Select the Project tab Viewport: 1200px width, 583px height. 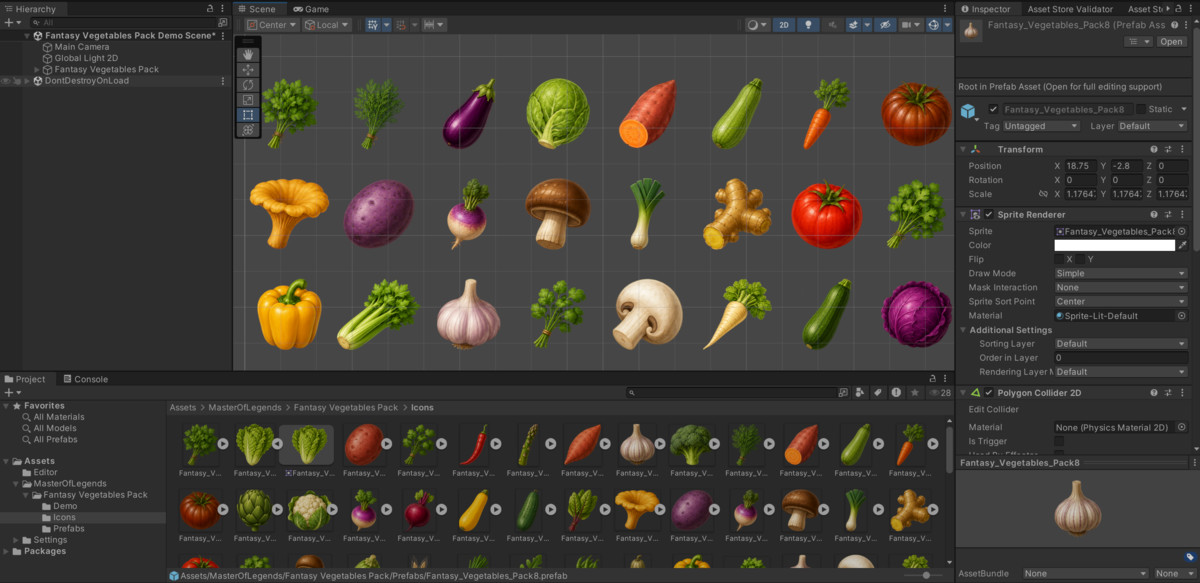click(x=26, y=379)
